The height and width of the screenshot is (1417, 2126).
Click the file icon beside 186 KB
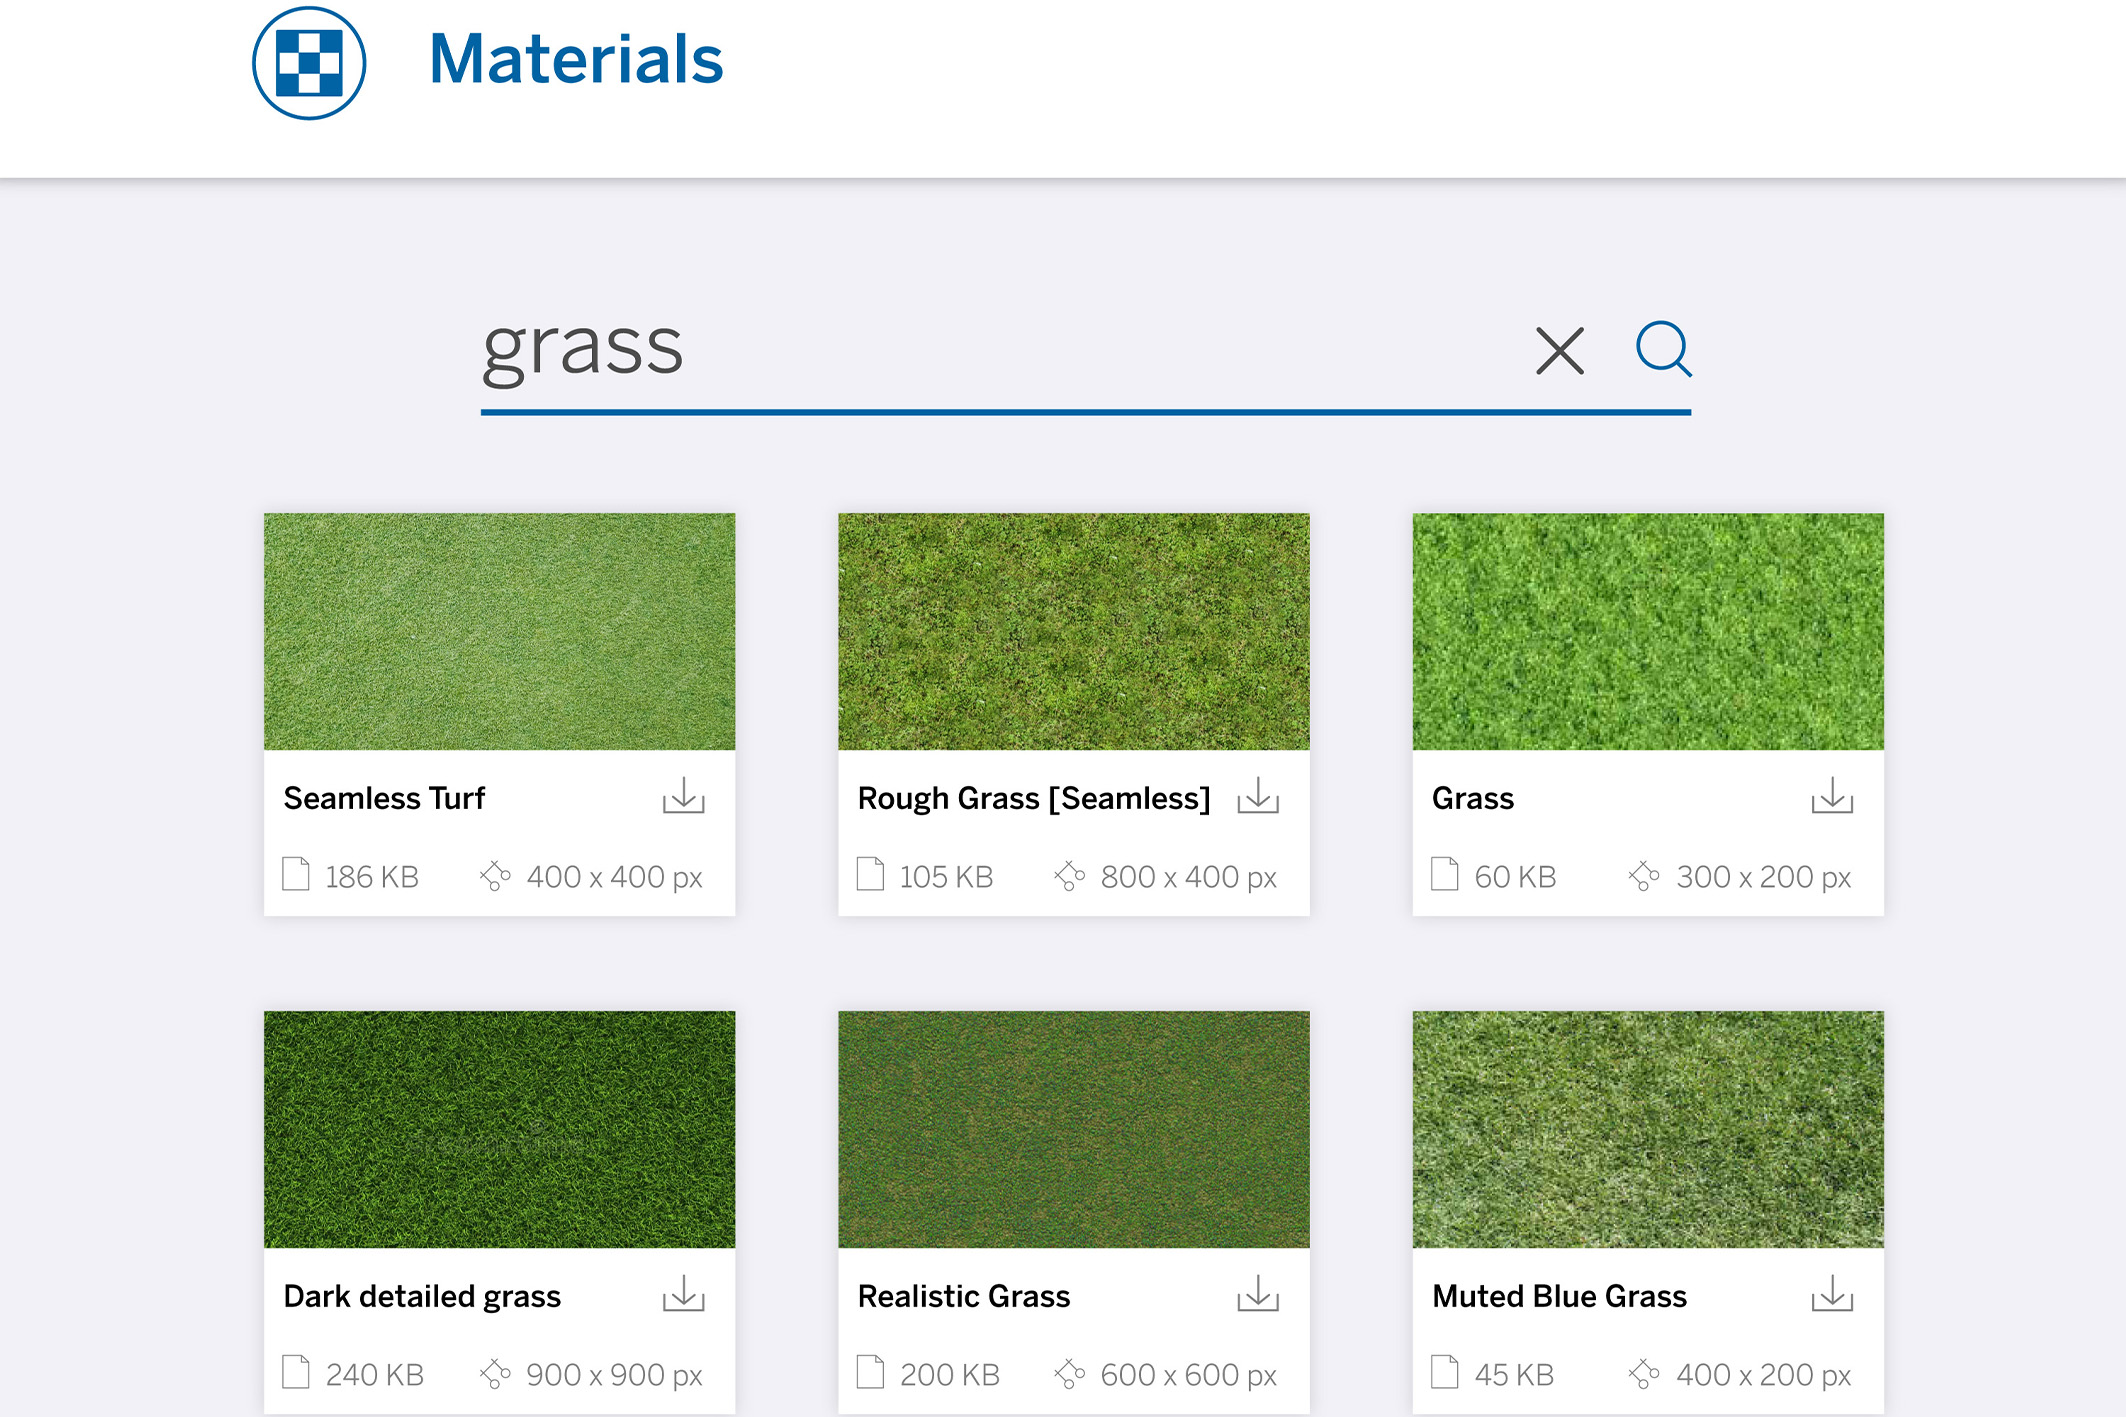pos(296,874)
